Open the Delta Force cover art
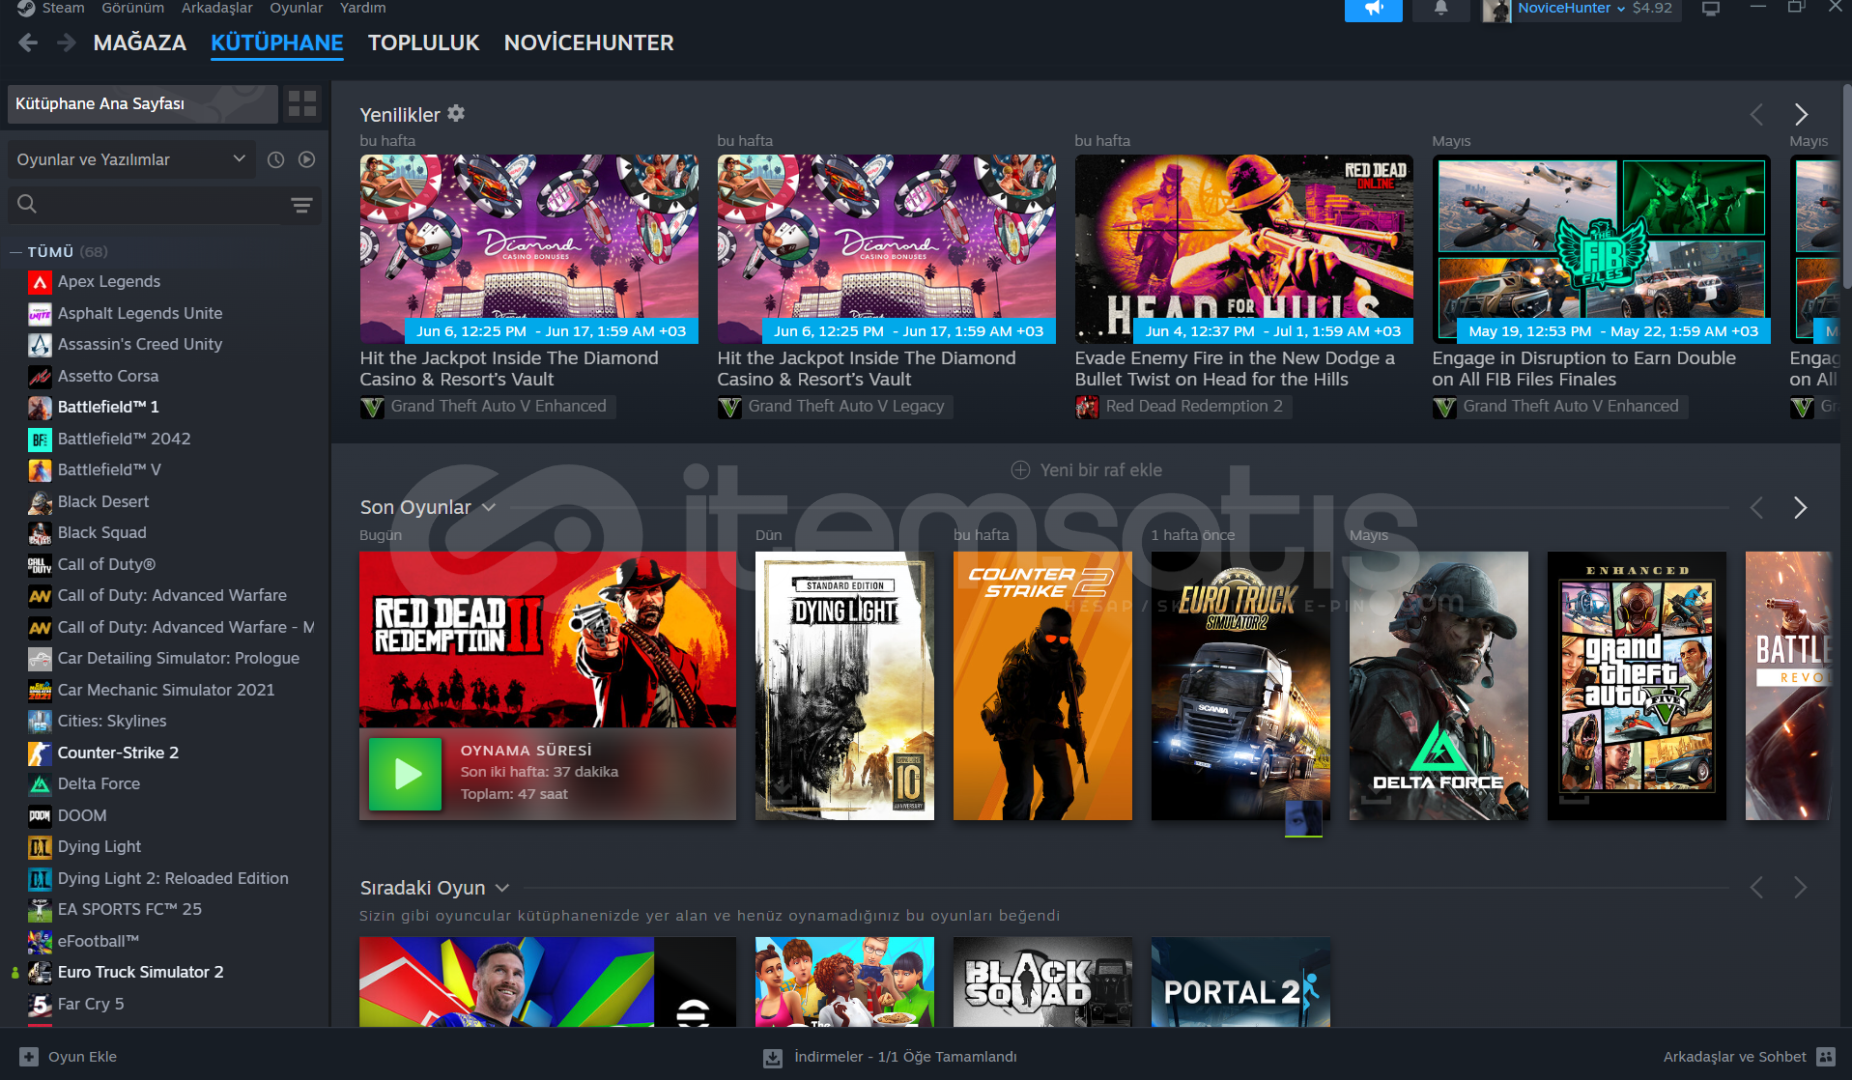This screenshot has height=1080, width=1852. point(1438,686)
